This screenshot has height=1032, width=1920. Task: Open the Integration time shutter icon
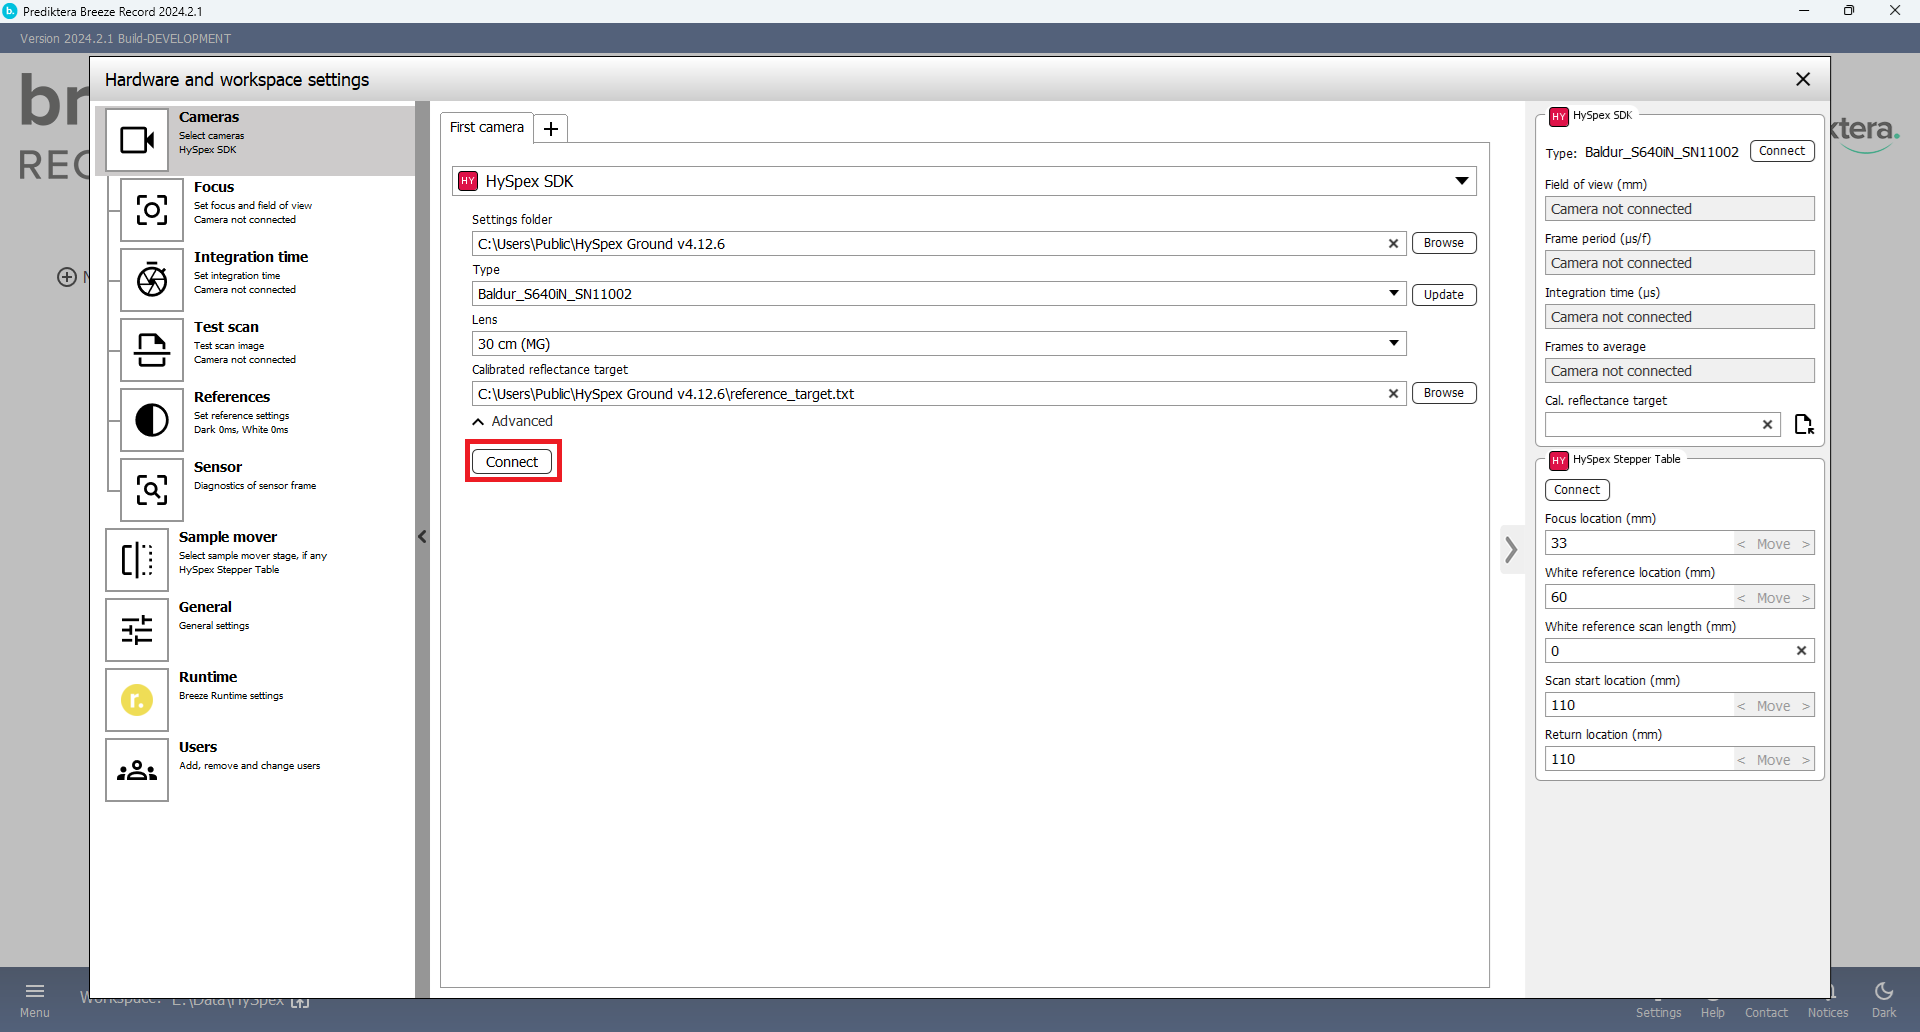click(152, 280)
